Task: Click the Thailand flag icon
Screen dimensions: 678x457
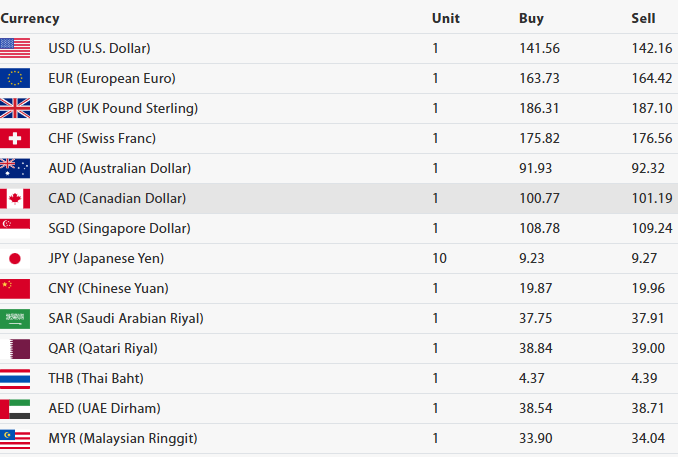Action: tap(15, 378)
